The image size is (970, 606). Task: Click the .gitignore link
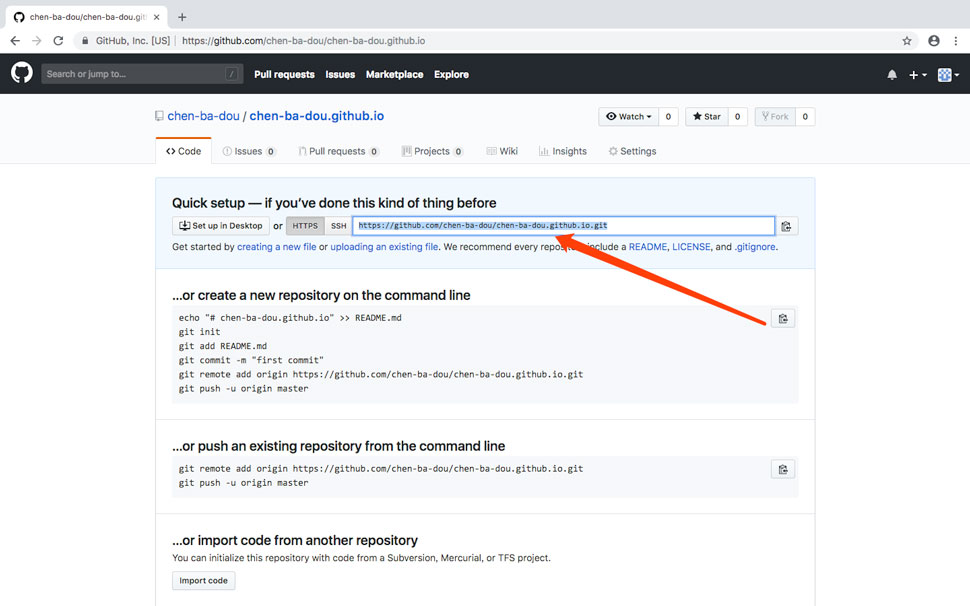[755, 247]
